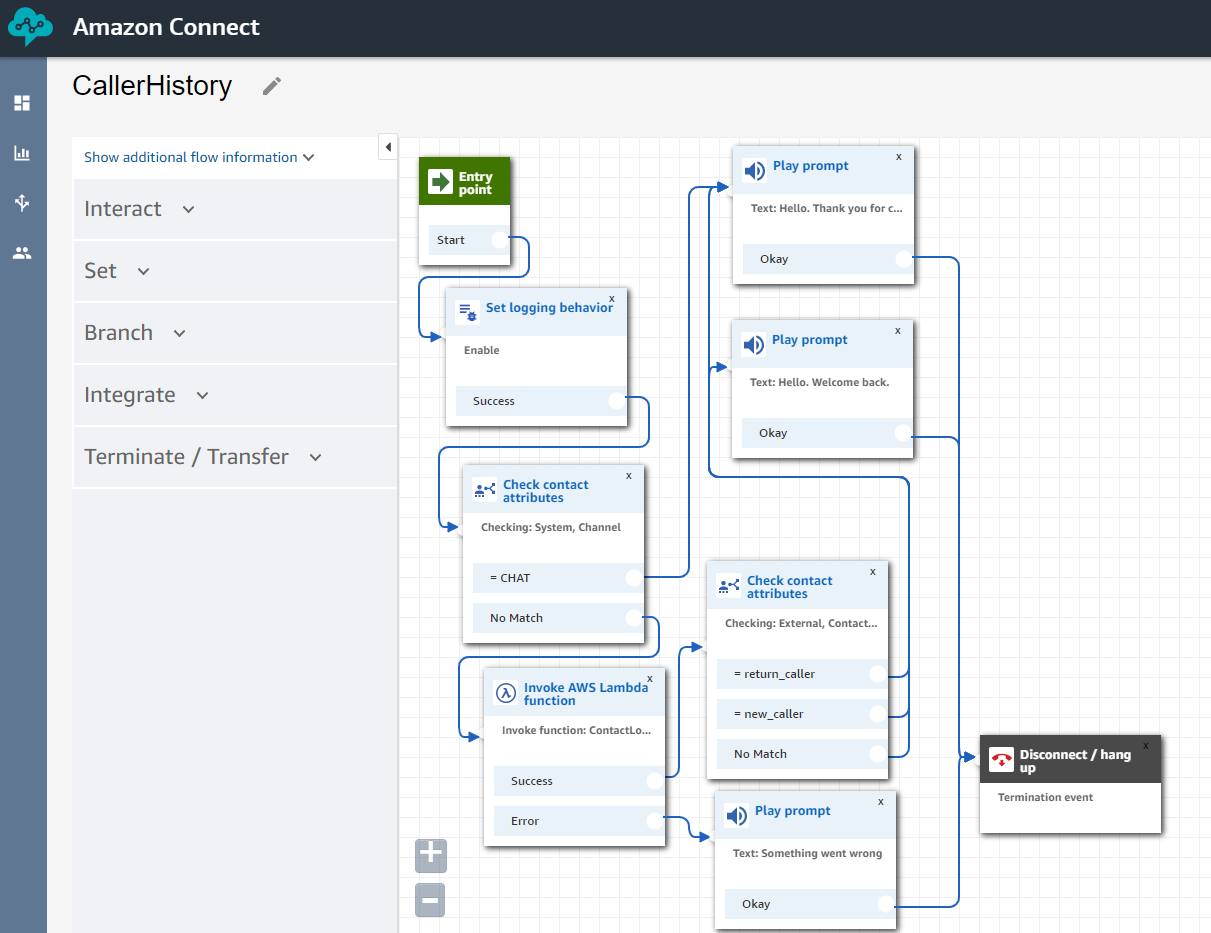Screen dimensions: 1211x933
Task: Click No Match connector of System Channel check
Action: click(x=634, y=618)
